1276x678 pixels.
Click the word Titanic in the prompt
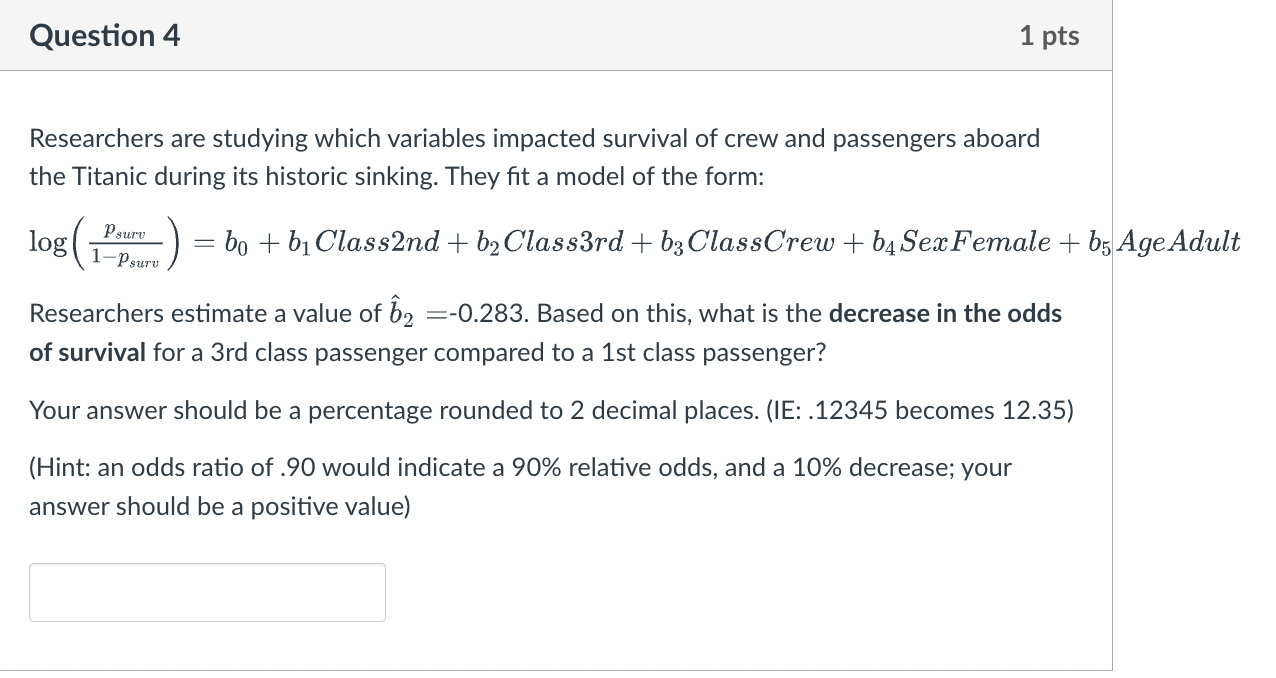click(104, 177)
